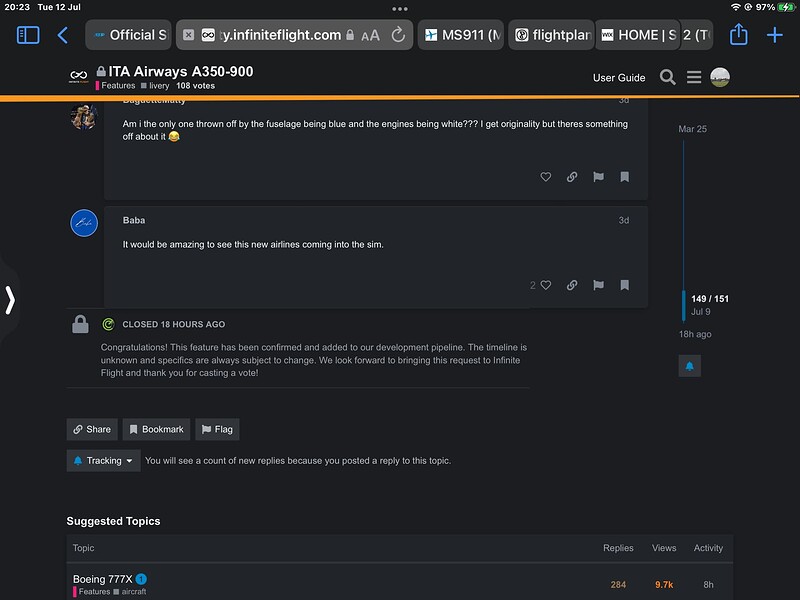
Task: Open the first poster's avatar
Action: pyautogui.click(x=83, y=116)
